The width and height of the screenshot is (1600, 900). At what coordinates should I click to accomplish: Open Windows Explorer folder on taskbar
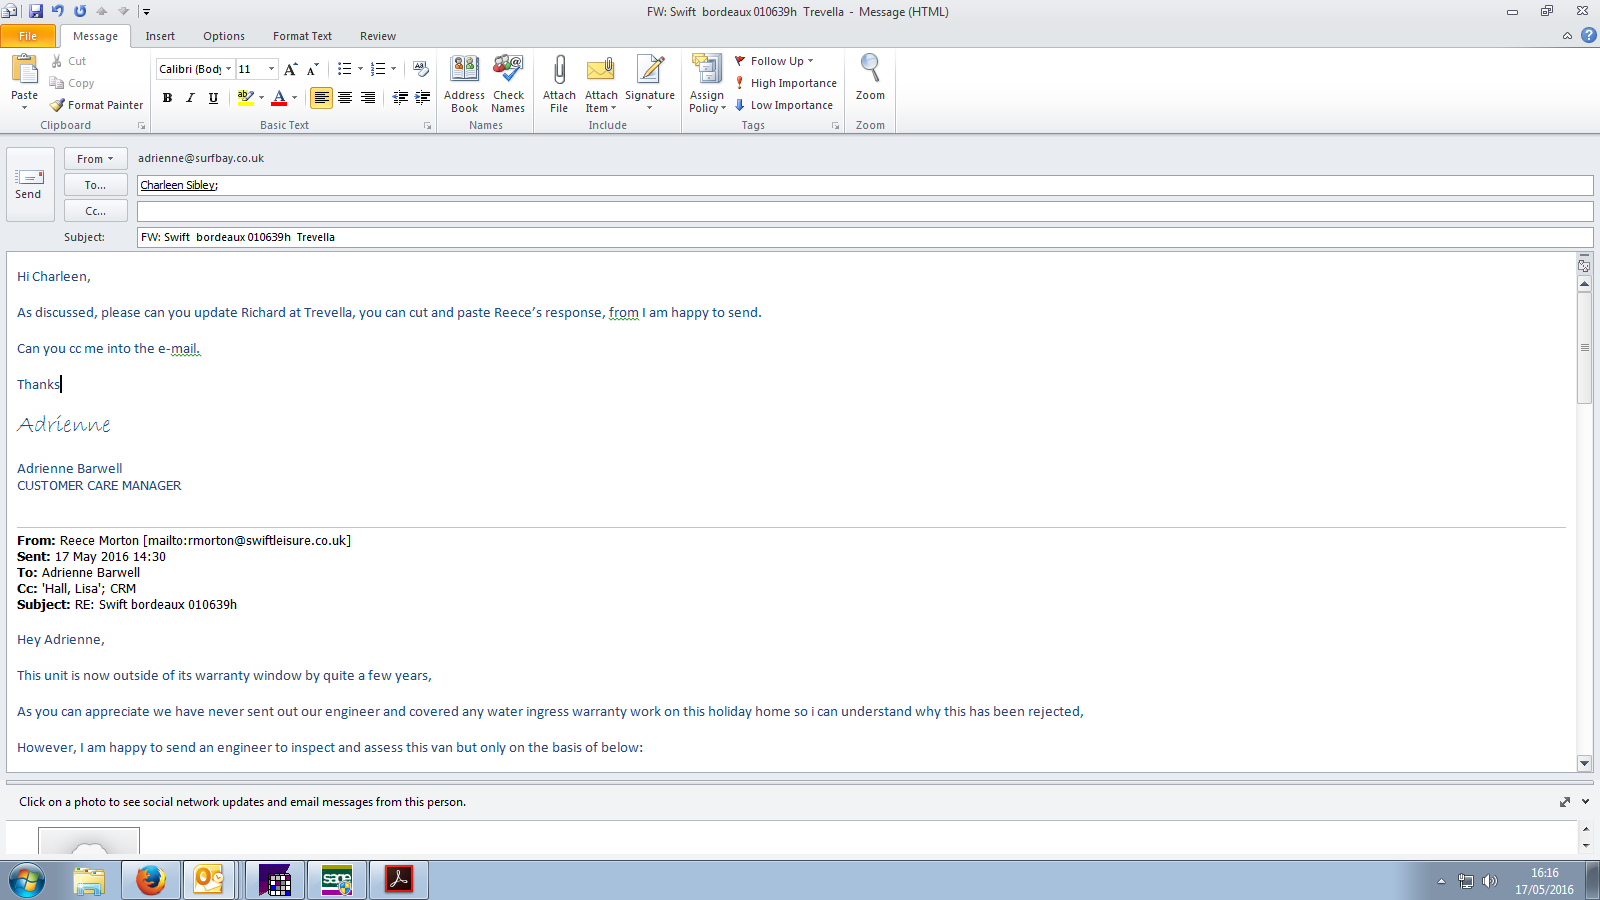tap(89, 880)
